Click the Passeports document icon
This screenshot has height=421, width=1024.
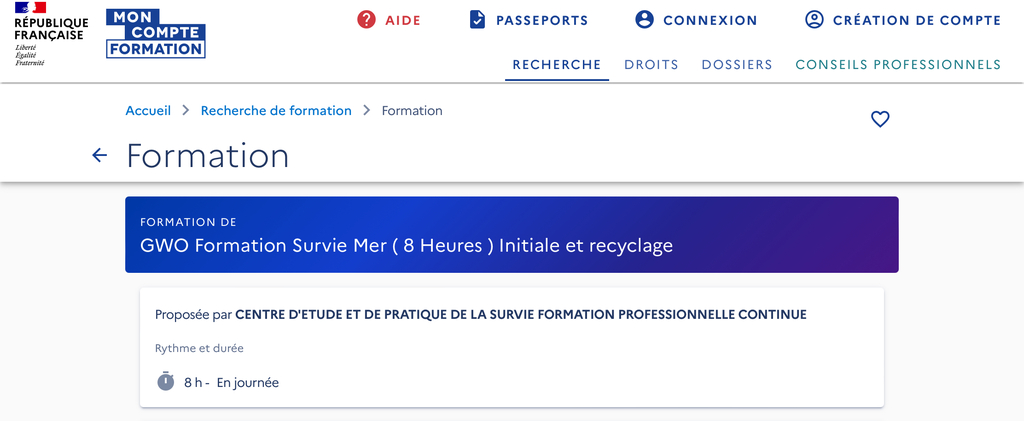point(477,20)
